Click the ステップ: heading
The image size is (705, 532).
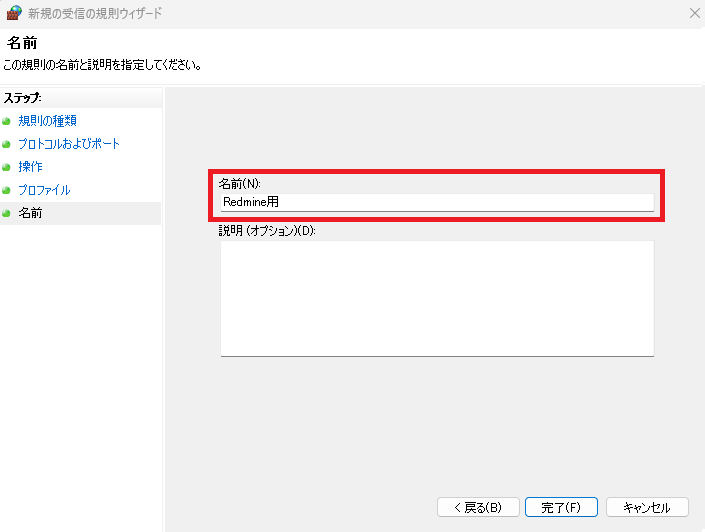(x=22, y=98)
